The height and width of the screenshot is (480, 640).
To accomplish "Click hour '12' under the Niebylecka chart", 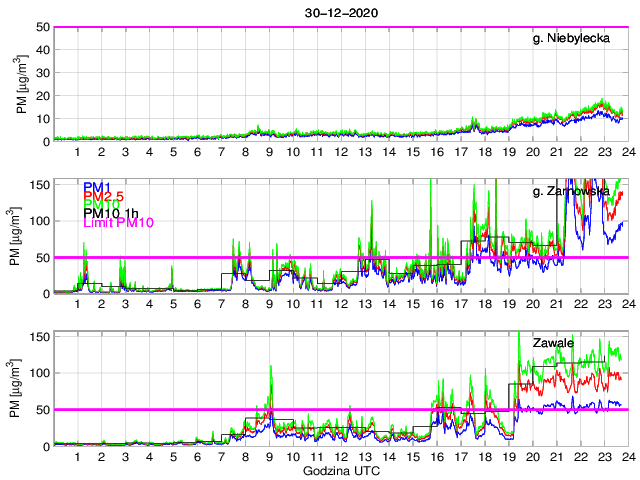I will 341,152.
